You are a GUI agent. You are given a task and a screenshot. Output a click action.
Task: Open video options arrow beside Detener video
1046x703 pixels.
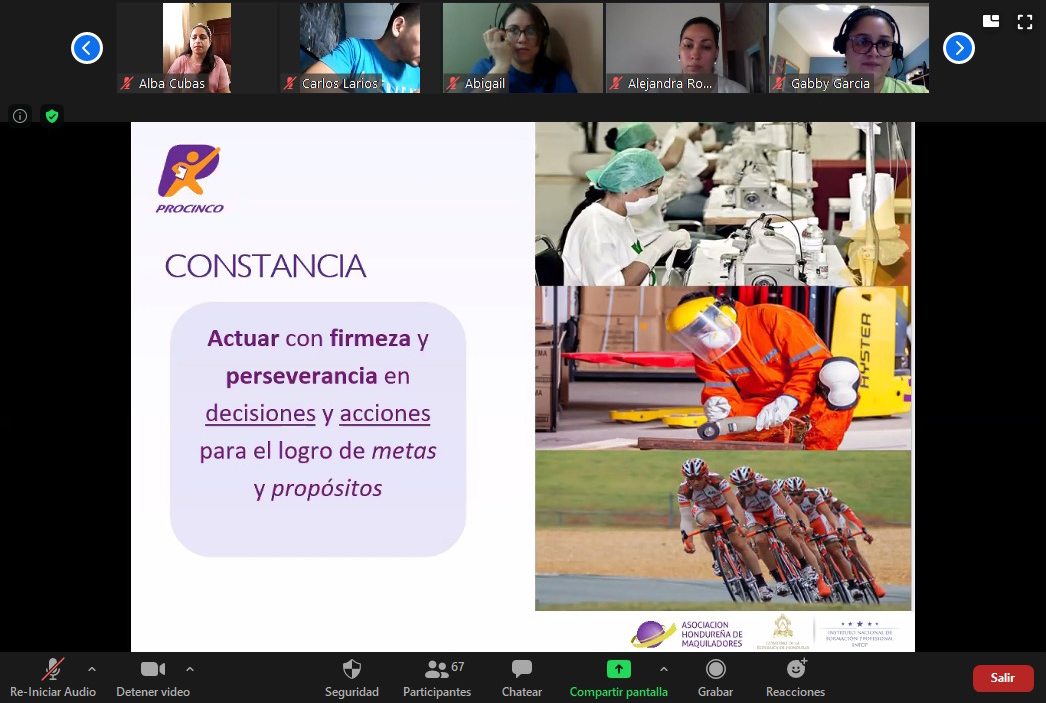click(x=190, y=669)
